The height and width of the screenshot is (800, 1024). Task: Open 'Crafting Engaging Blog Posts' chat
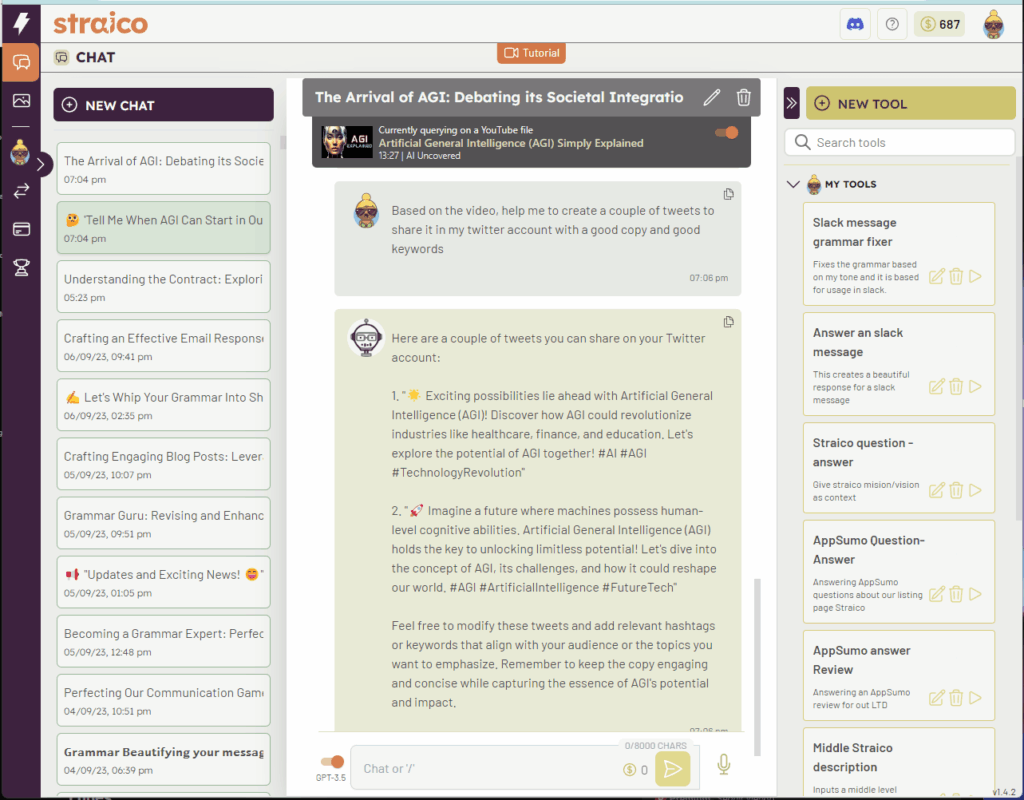pos(163,464)
